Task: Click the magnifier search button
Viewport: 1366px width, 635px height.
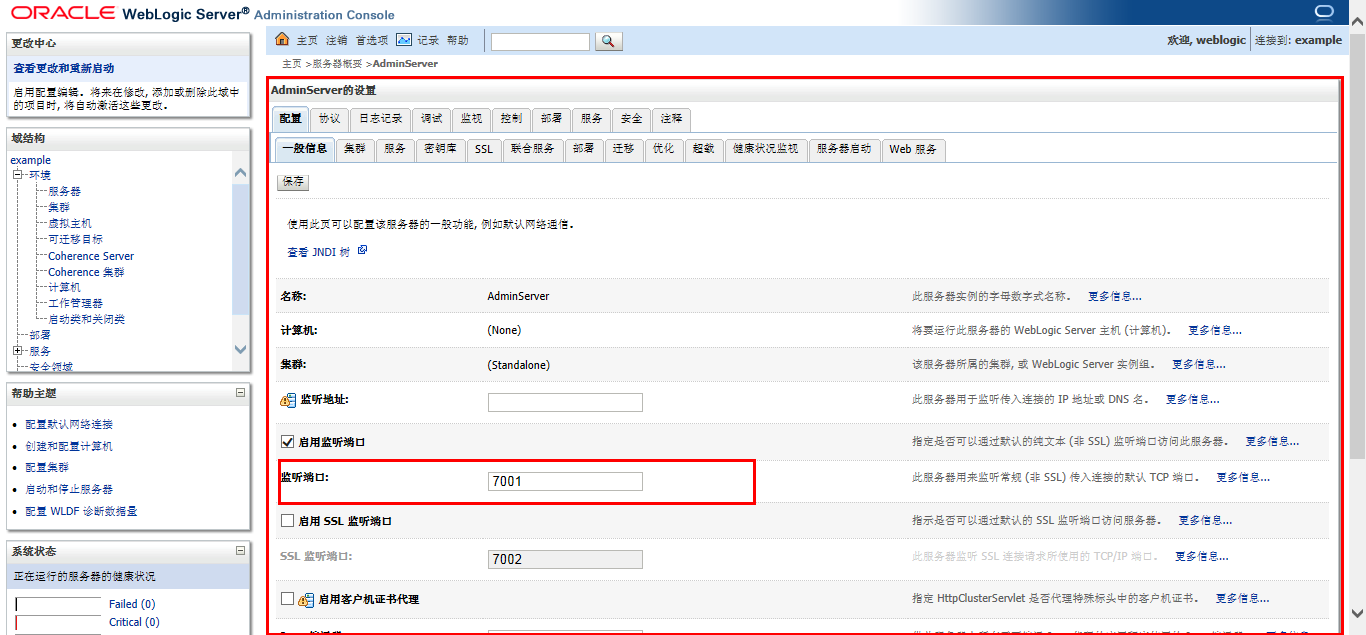Action: pyautogui.click(x=609, y=41)
